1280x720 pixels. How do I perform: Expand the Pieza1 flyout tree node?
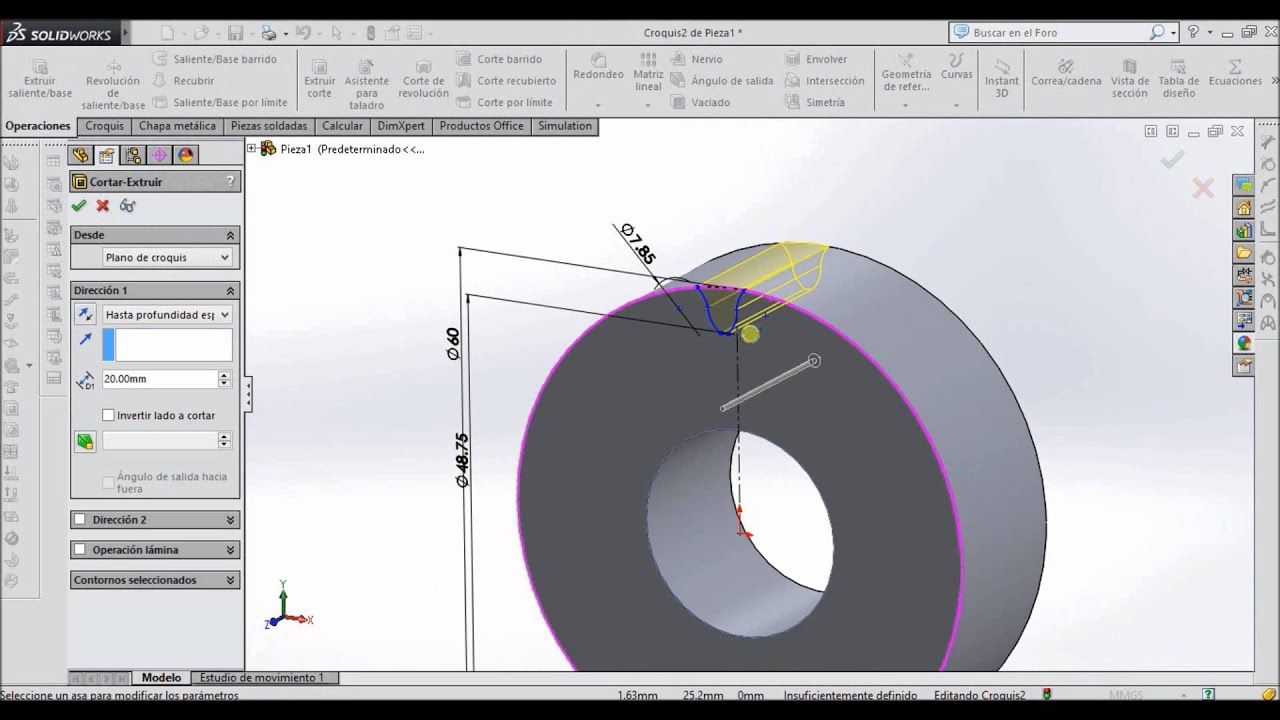point(252,149)
